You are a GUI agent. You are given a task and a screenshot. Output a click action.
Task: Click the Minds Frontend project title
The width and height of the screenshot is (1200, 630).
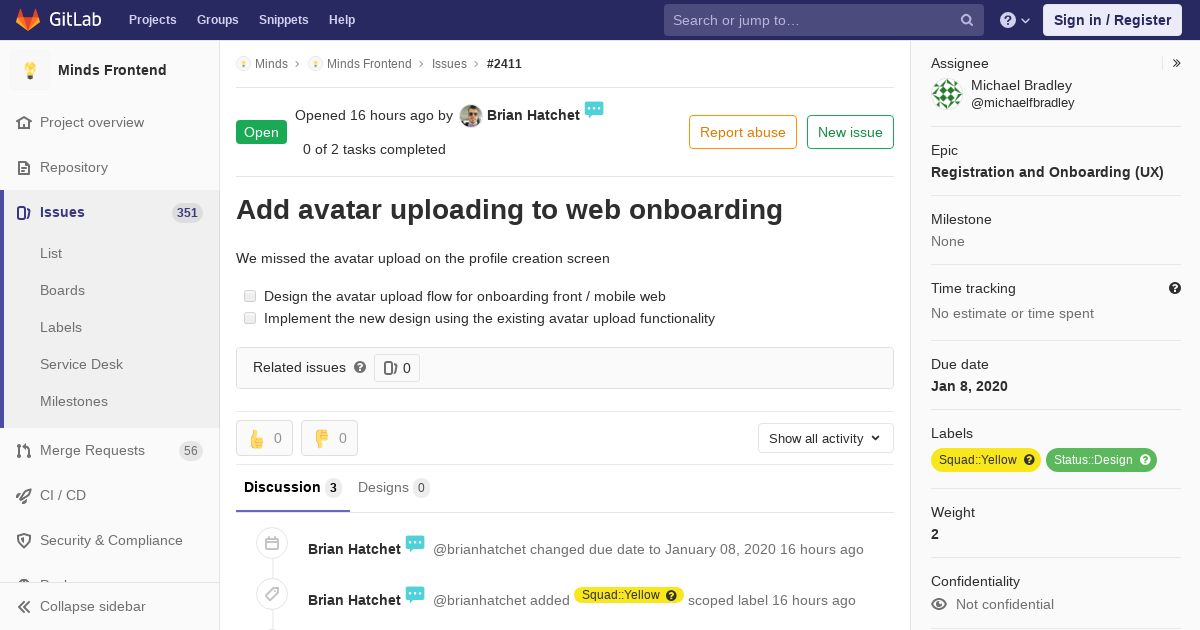pos(112,70)
